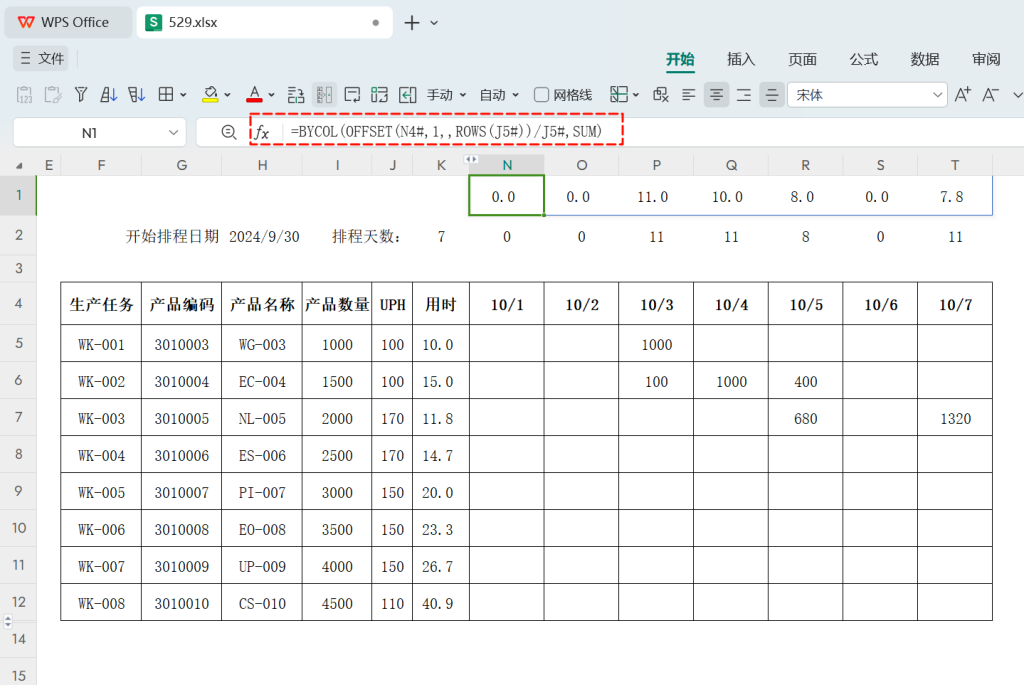Image resolution: width=1024 pixels, height=685 pixels.
Task: Click the wrap text icon
Action: point(352,95)
